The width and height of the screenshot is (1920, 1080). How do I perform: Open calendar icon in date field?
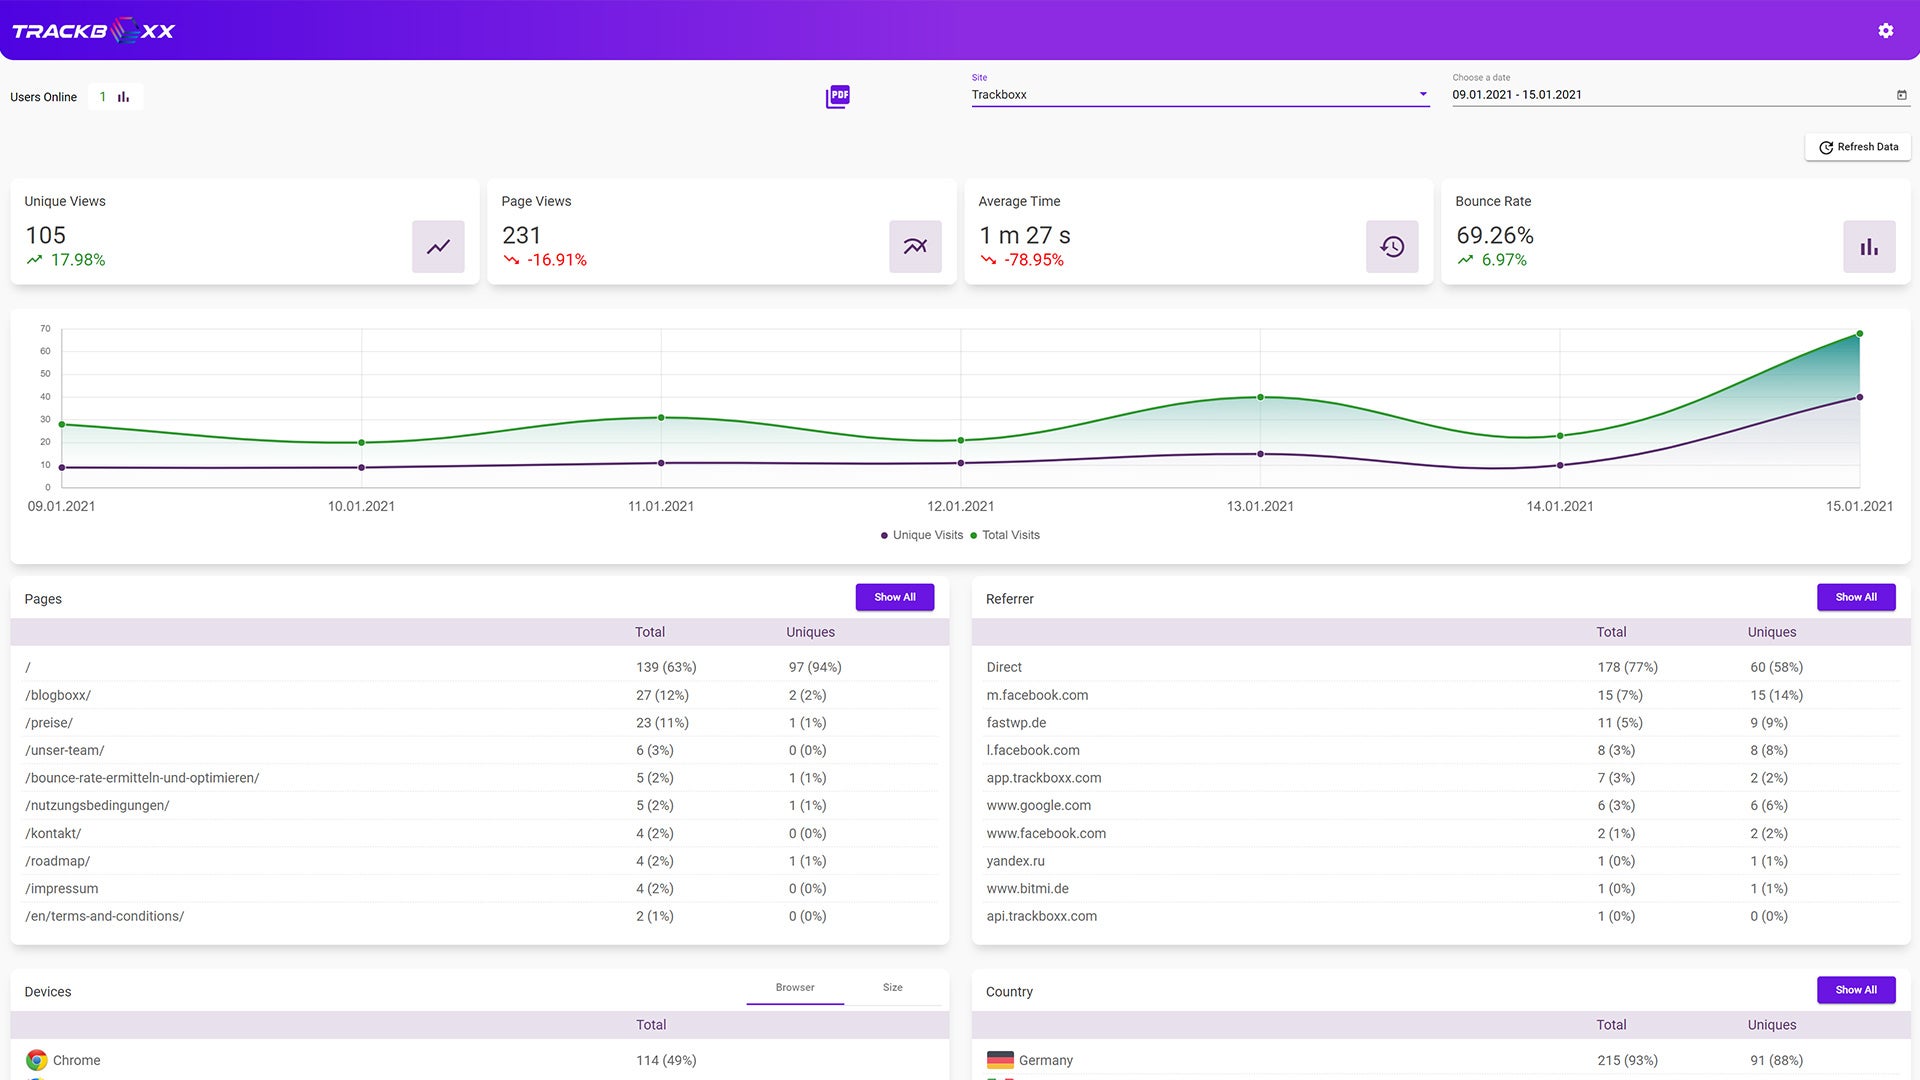(x=1902, y=95)
